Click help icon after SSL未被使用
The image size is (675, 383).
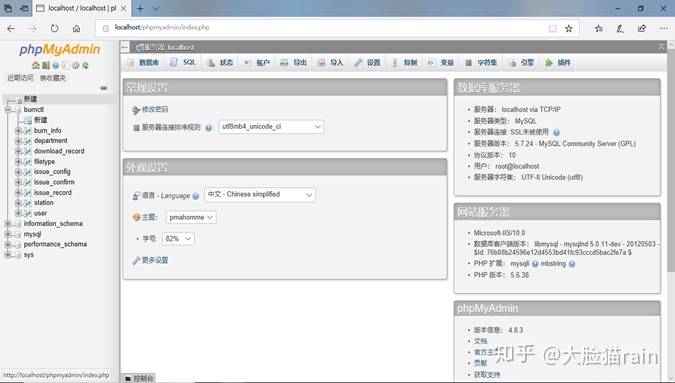[556, 133]
